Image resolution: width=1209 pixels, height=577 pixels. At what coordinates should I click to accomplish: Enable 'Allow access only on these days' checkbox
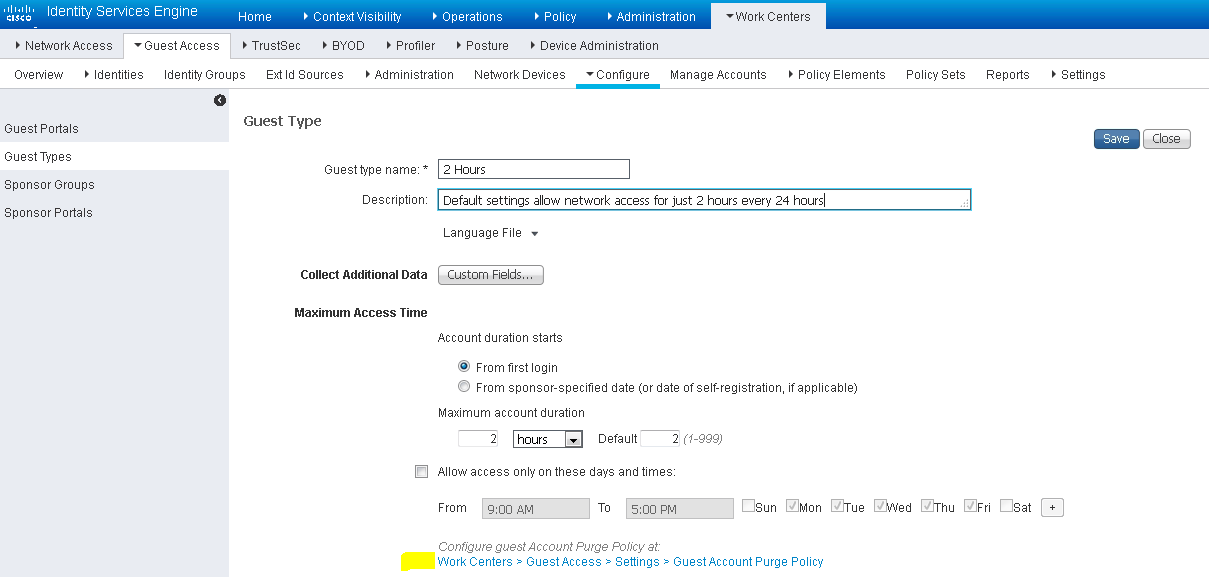422,472
